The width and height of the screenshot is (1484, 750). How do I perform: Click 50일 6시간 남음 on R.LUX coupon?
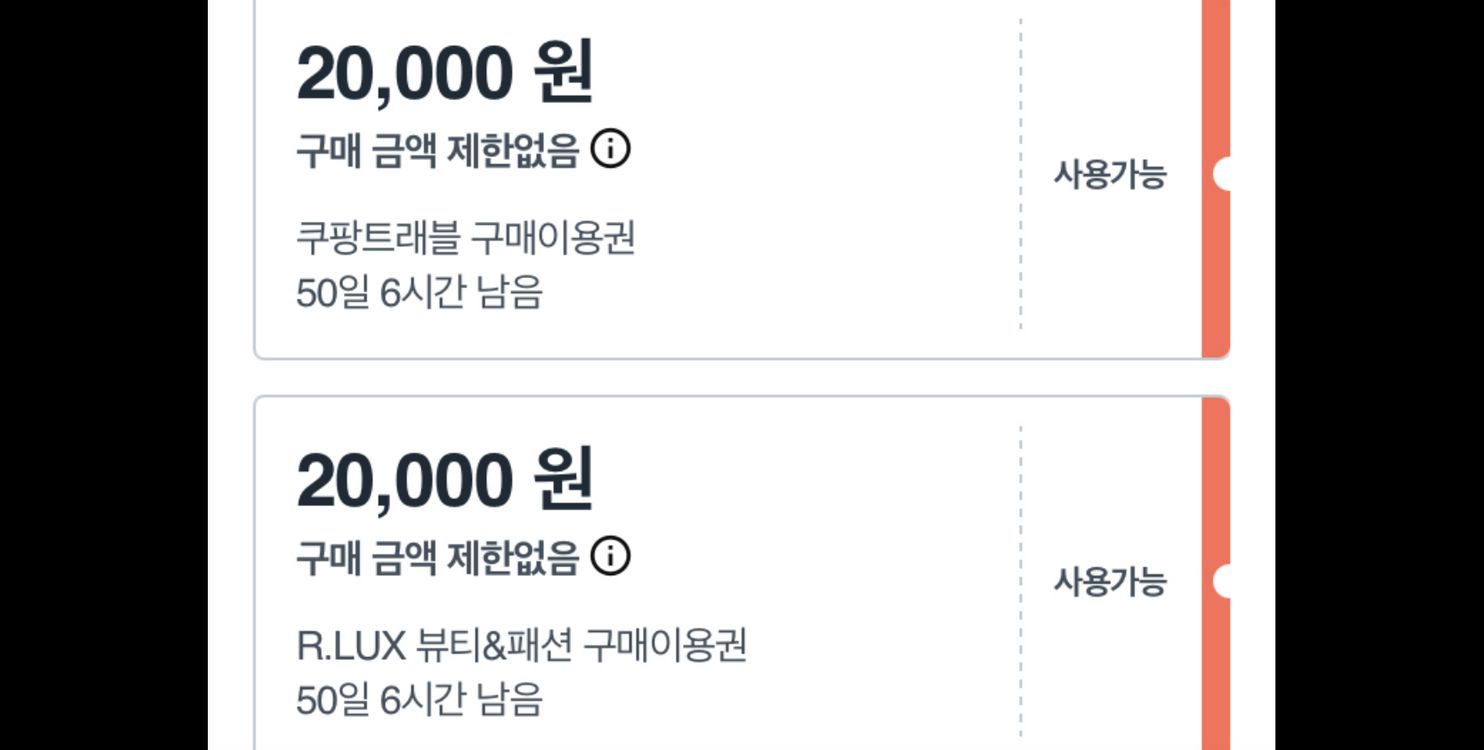pyautogui.click(x=419, y=699)
